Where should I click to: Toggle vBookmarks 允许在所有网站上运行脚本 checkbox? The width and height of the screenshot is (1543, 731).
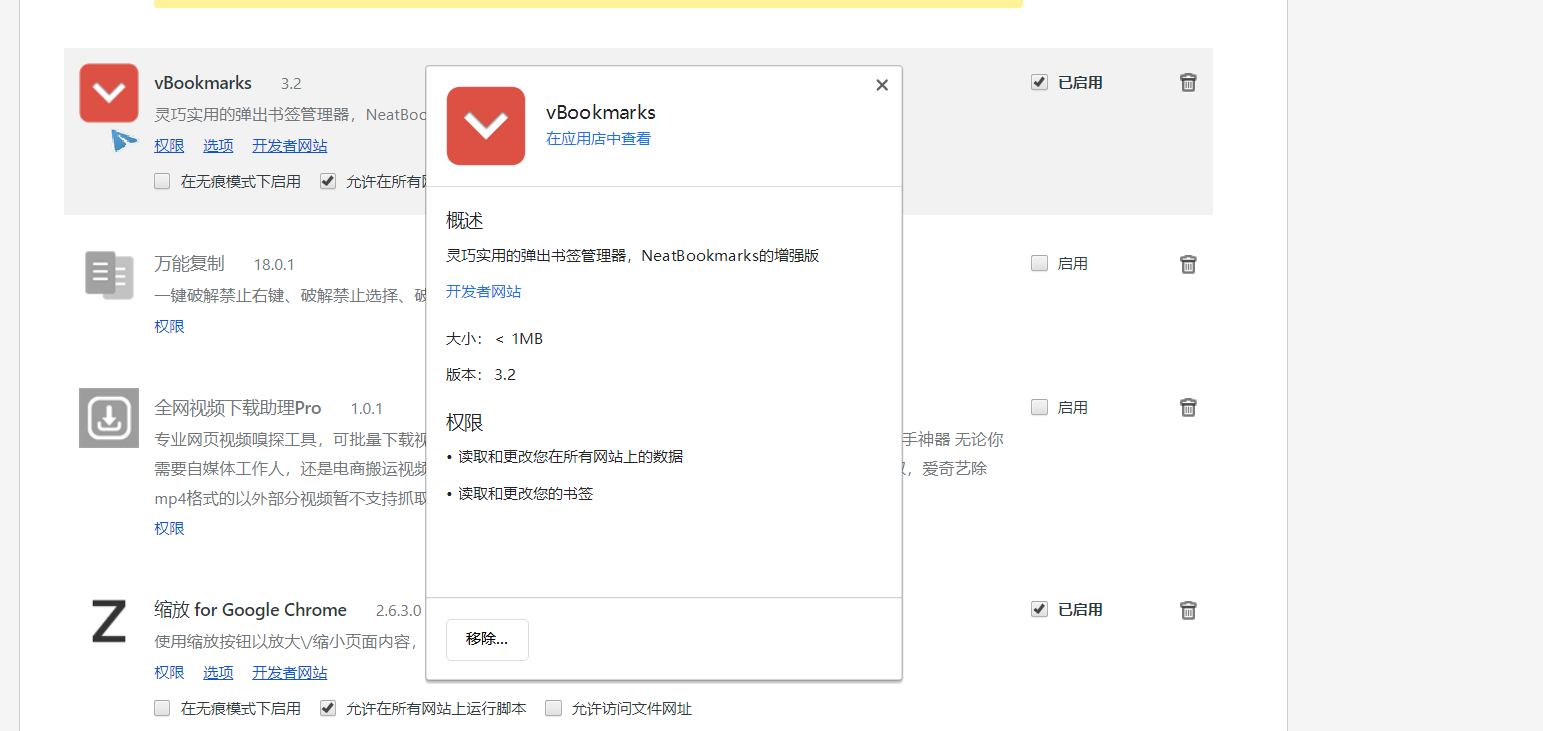[x=327, y=181]
